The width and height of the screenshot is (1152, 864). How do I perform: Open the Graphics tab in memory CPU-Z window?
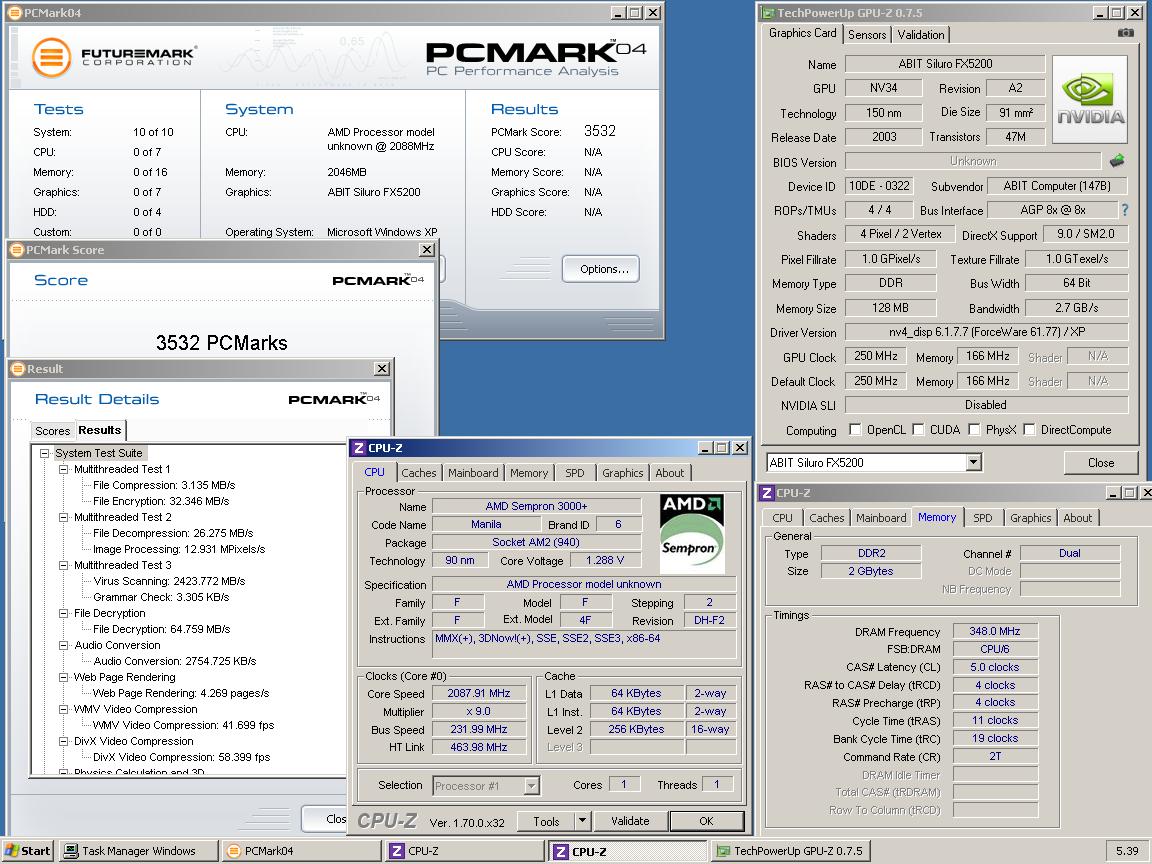[x=1030, y=518]
